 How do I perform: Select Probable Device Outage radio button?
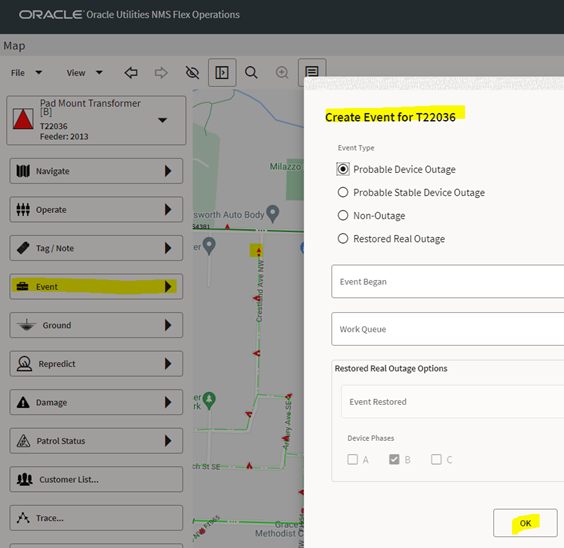[x=343, y=169]
